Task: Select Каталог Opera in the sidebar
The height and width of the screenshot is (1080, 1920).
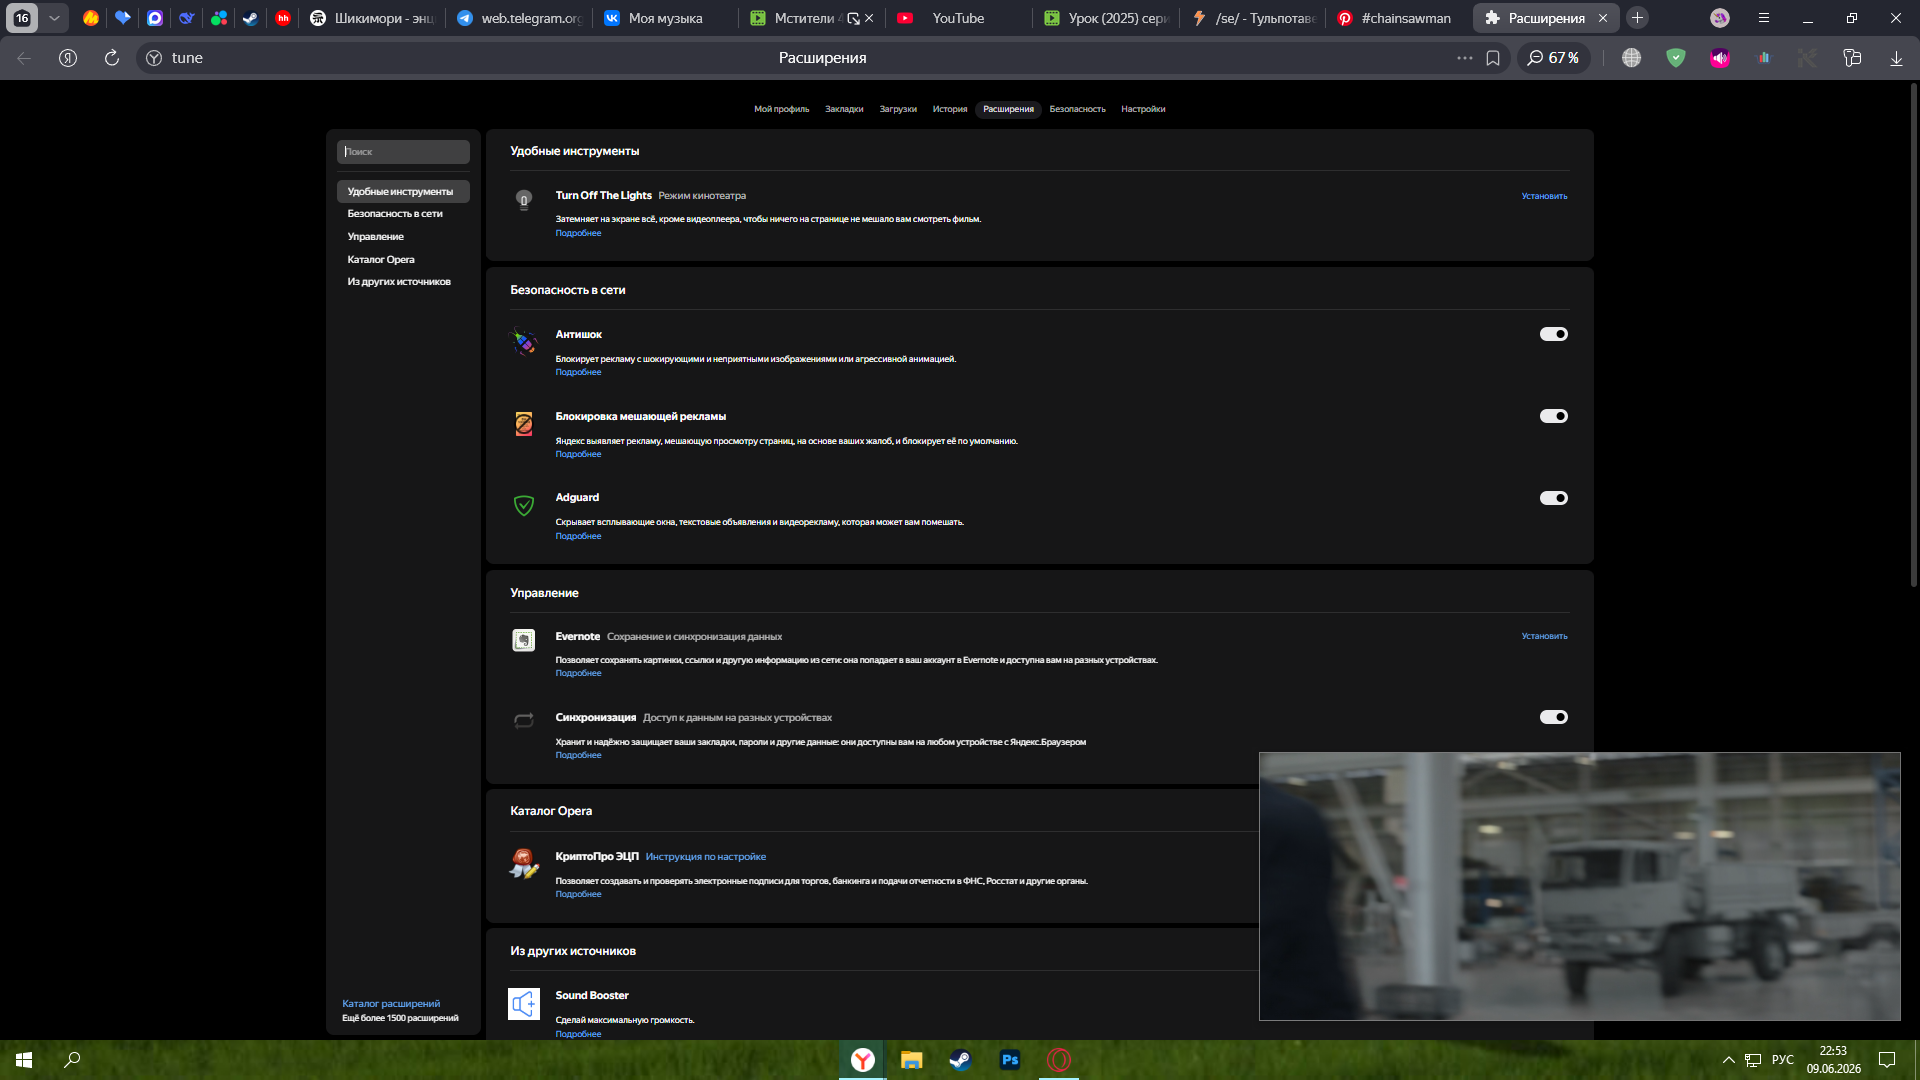Action: [381, 260]
